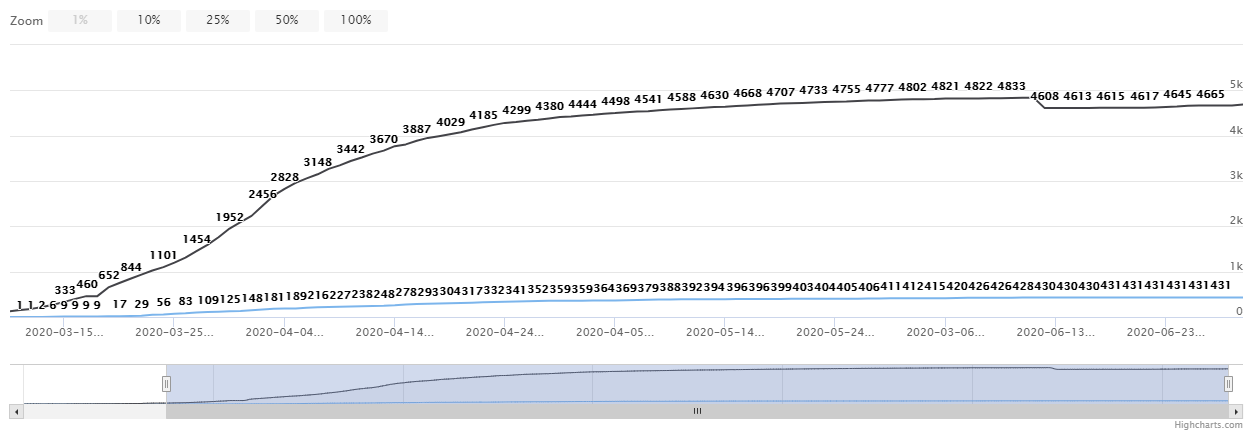The width and height of the screenshot is (1253, 433).
Task: Click the scrollbar thumb grip
Action: [697, 410]
